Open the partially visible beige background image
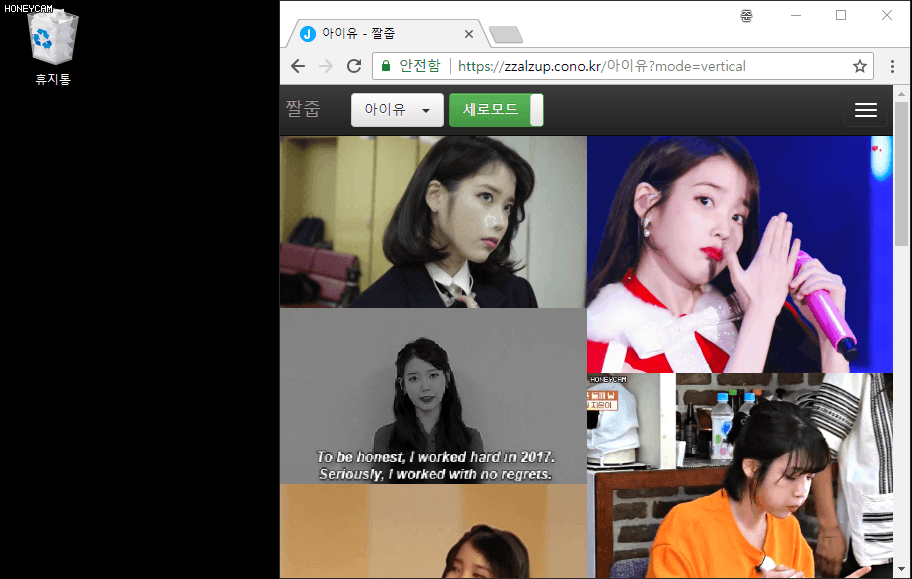This screenshot has width=912, height=579. tap(433, 531)
